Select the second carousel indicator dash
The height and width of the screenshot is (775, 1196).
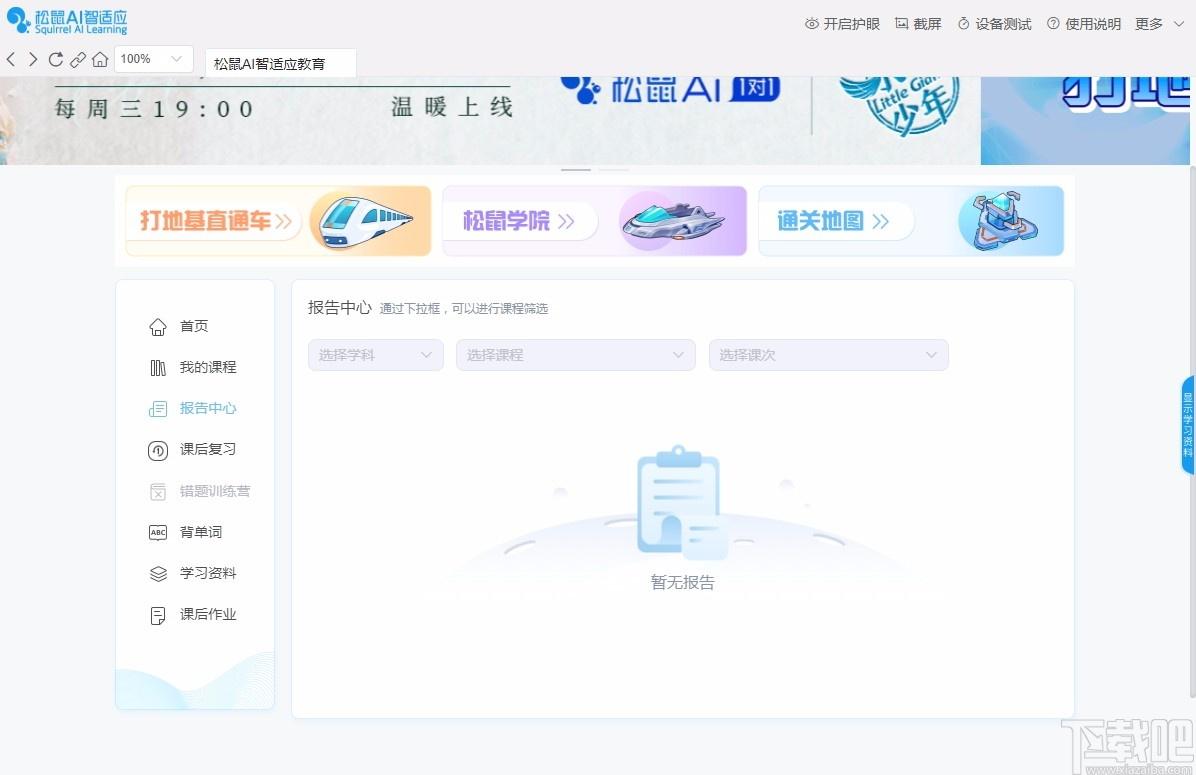[x=613, y=169]
